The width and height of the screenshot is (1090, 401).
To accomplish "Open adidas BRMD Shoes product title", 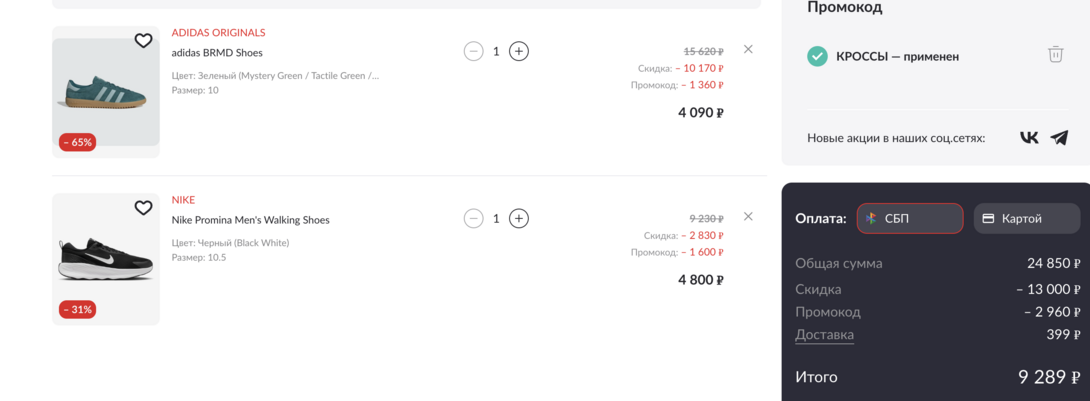I will tap(217, 53).
